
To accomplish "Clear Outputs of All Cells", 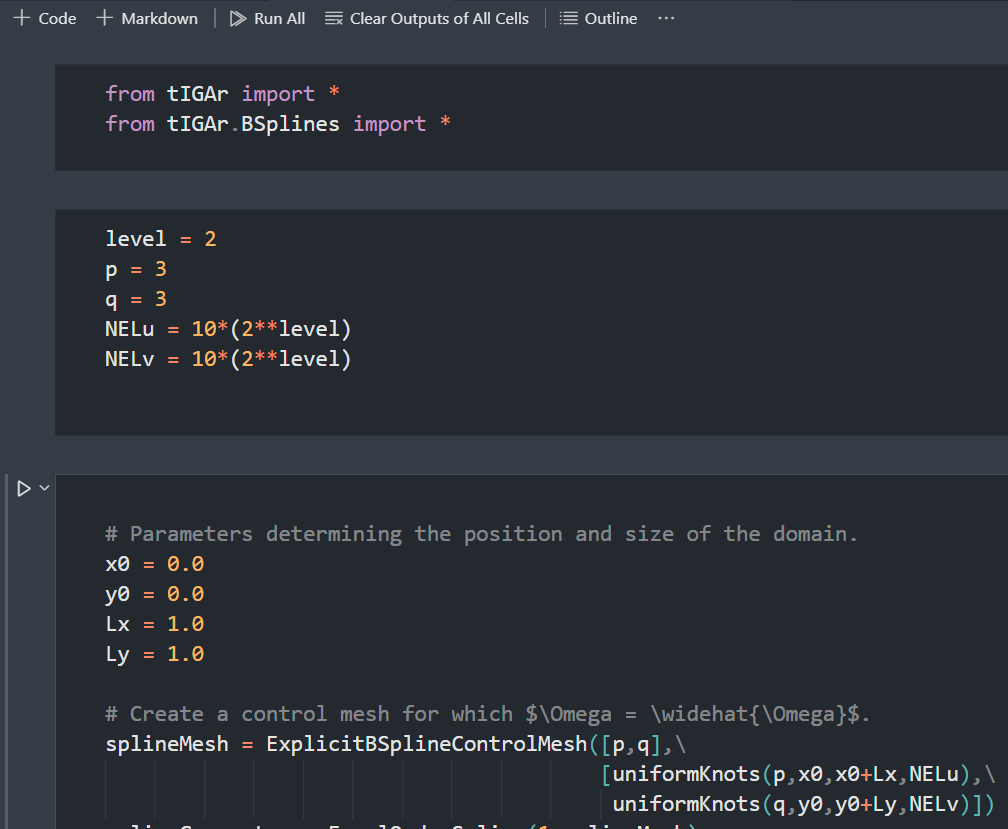I will pos(428,18).
